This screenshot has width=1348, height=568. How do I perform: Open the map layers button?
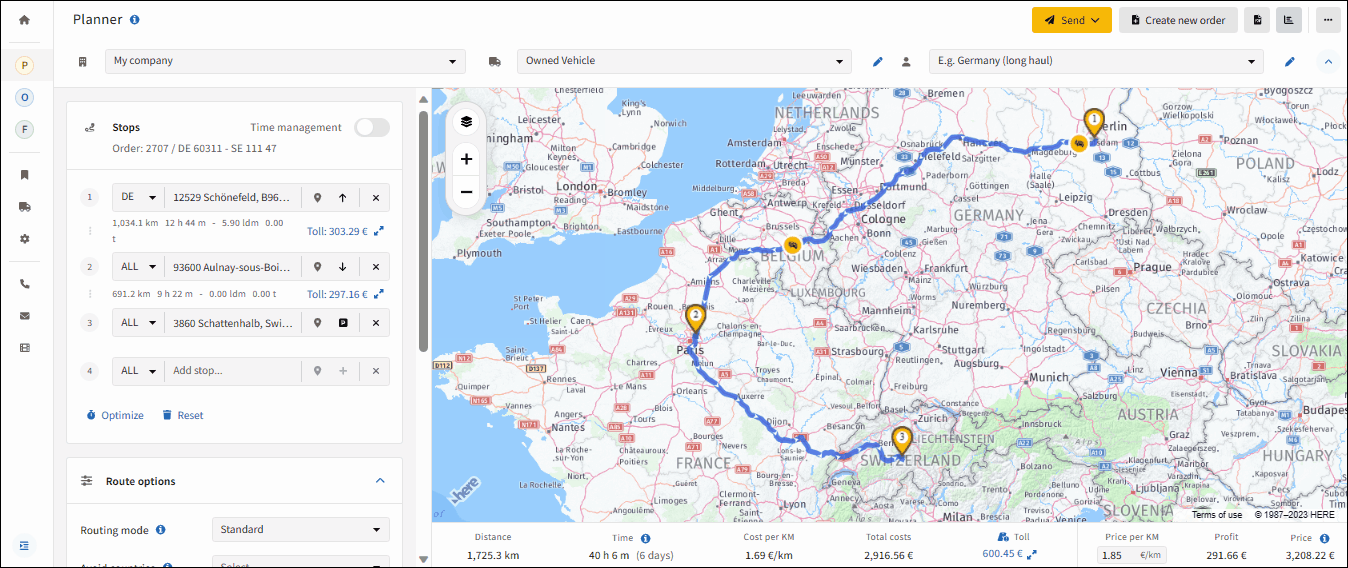tap(466, 122)
